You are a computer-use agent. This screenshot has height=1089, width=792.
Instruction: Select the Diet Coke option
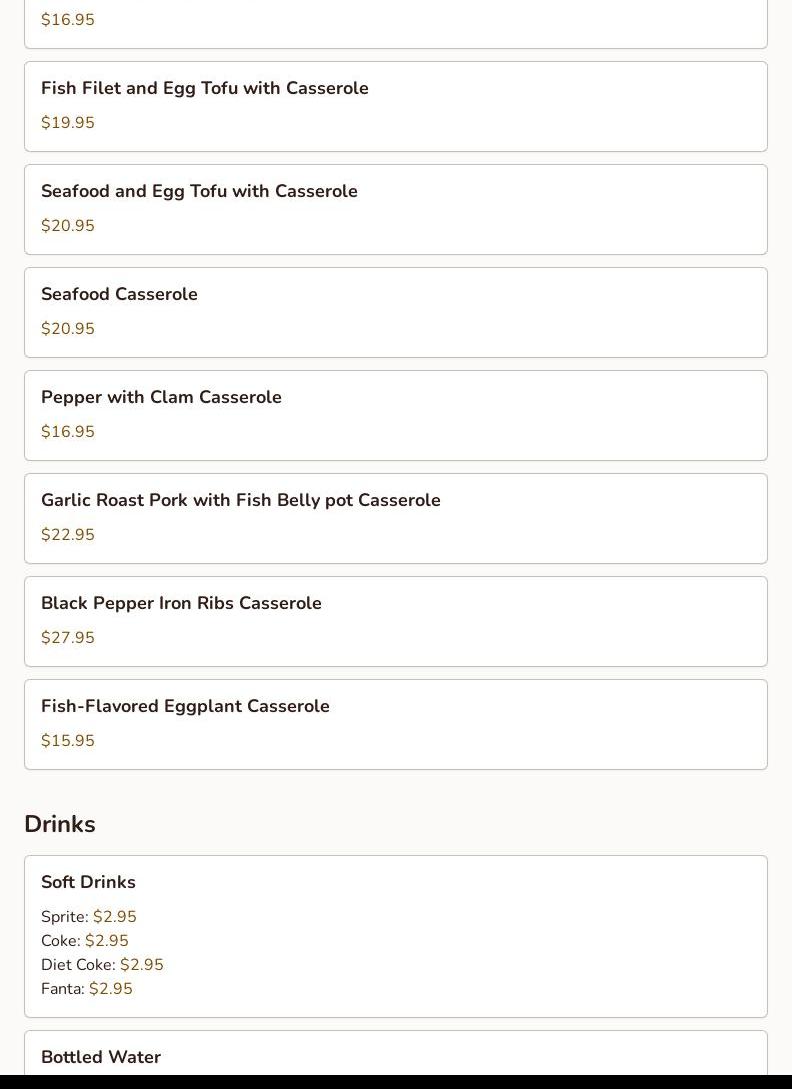pyautogui.click(x=102, y=965)
